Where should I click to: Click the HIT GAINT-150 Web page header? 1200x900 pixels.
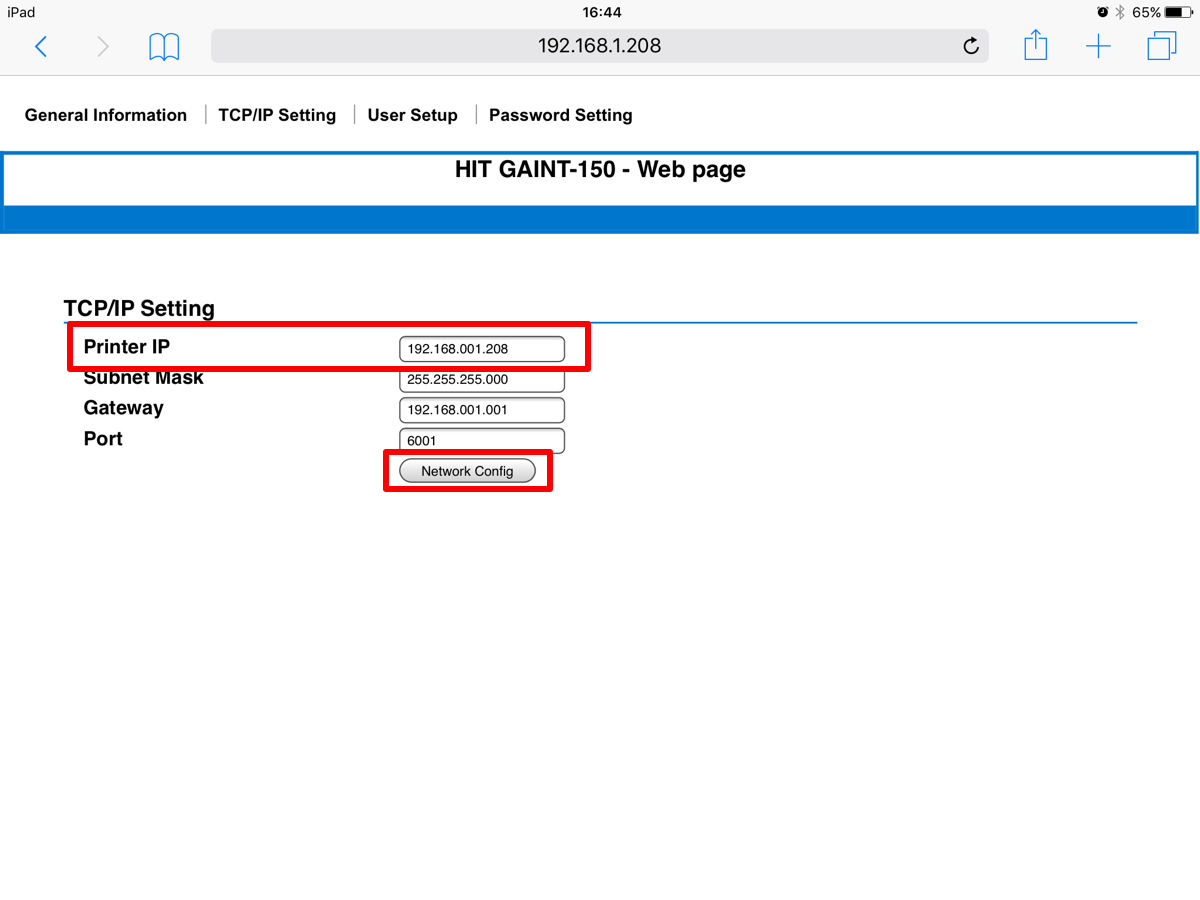[600, 169]
